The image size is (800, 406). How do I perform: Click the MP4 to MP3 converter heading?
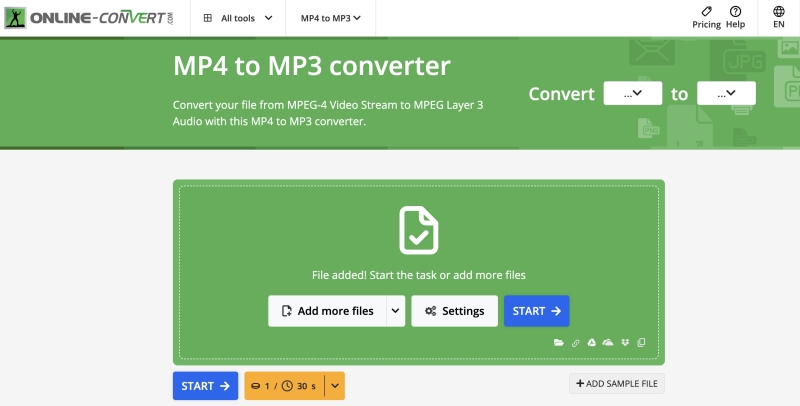pos(312,65)
